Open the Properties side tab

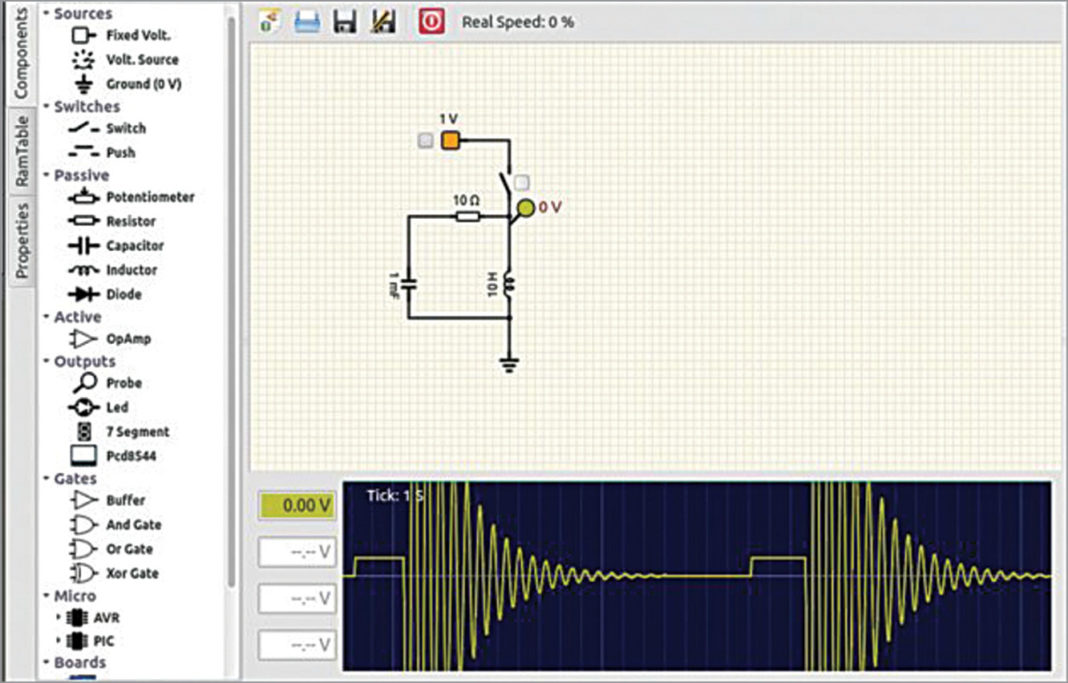click(21, 240)
